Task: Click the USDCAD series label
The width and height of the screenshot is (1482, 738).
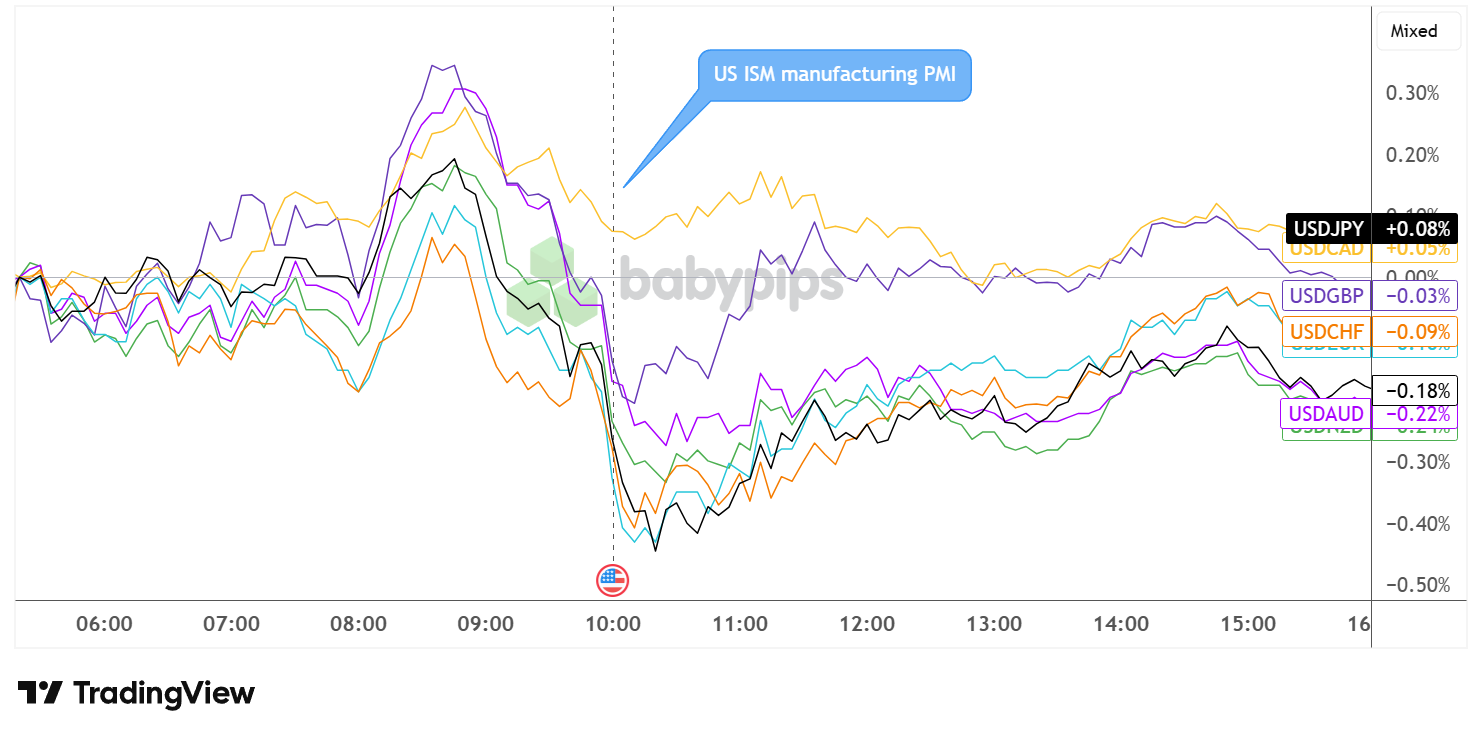Action: (x=1328, y=249)
